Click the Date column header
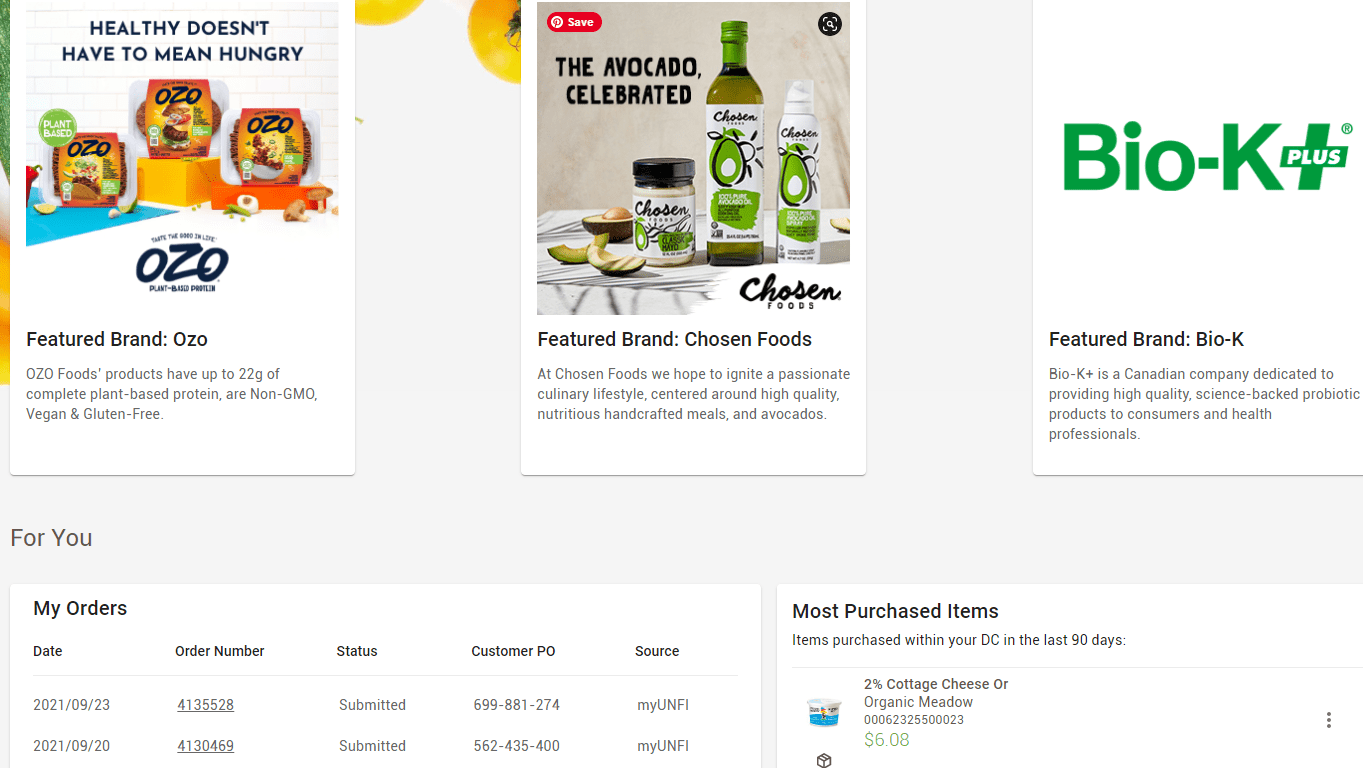Screen dimensions: 1363x768 [48, 651]
